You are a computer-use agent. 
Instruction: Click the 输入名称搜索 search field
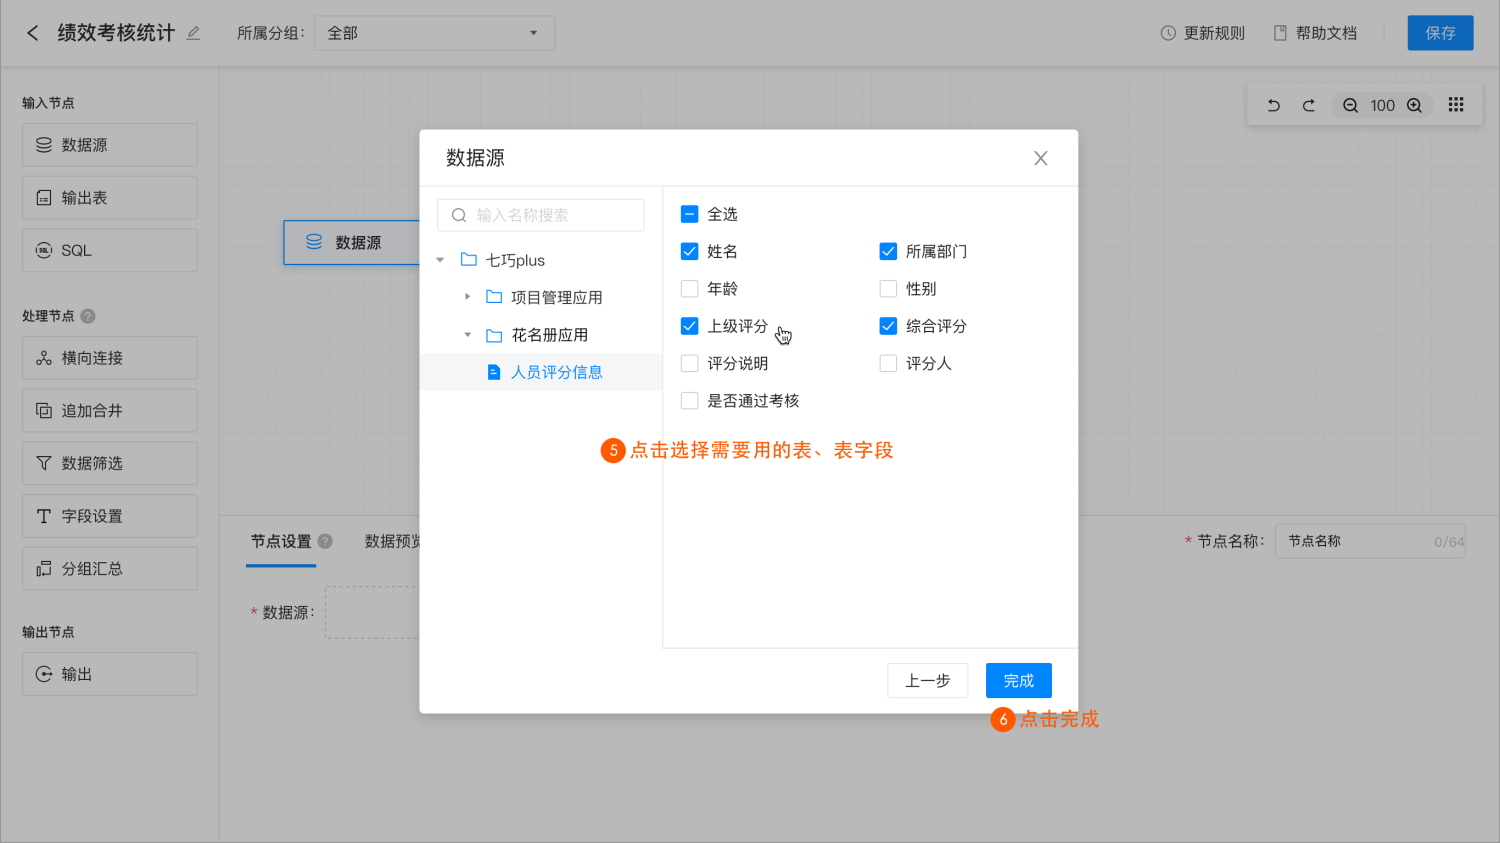pos(541,215)
